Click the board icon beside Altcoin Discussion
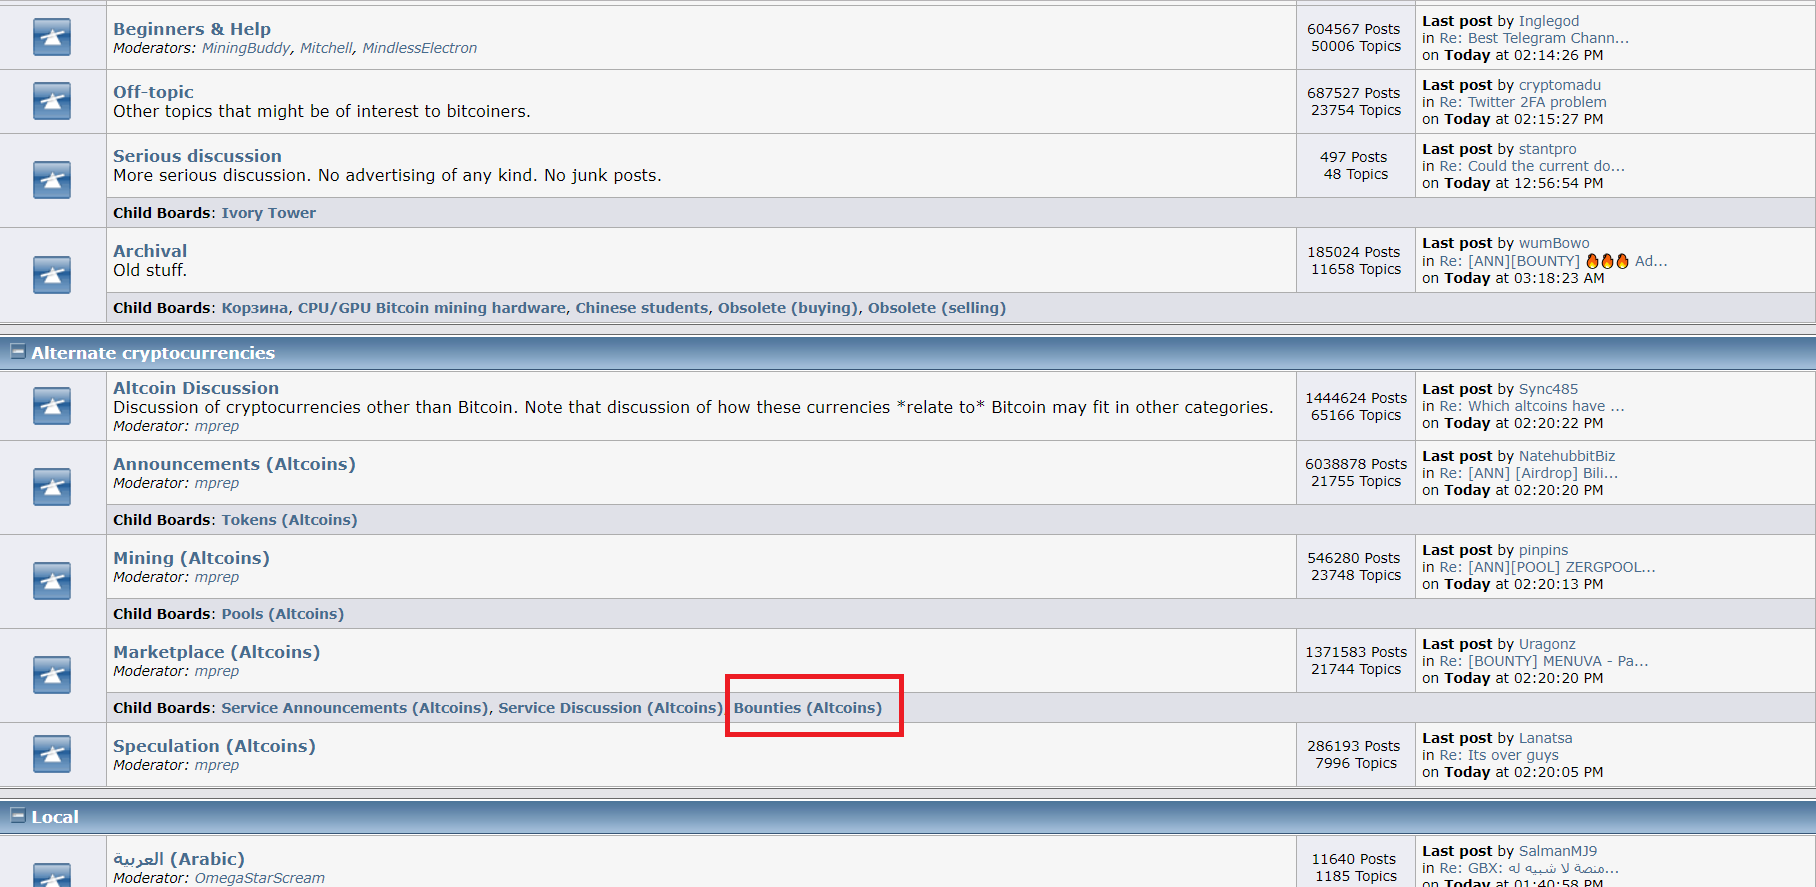Image resolution: width=1816 pixels, height=887 pixels. pyautogui.click(x=52, y=406)
